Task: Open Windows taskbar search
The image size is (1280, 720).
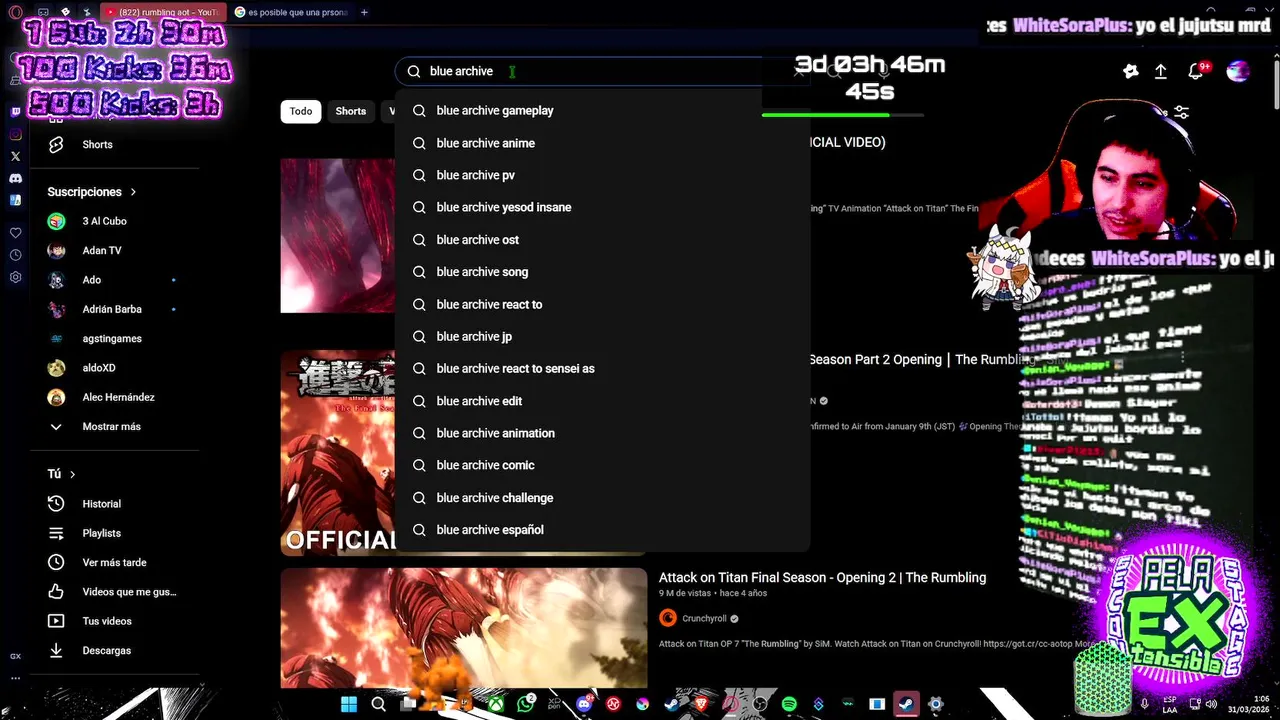Action: coord(378,704)
